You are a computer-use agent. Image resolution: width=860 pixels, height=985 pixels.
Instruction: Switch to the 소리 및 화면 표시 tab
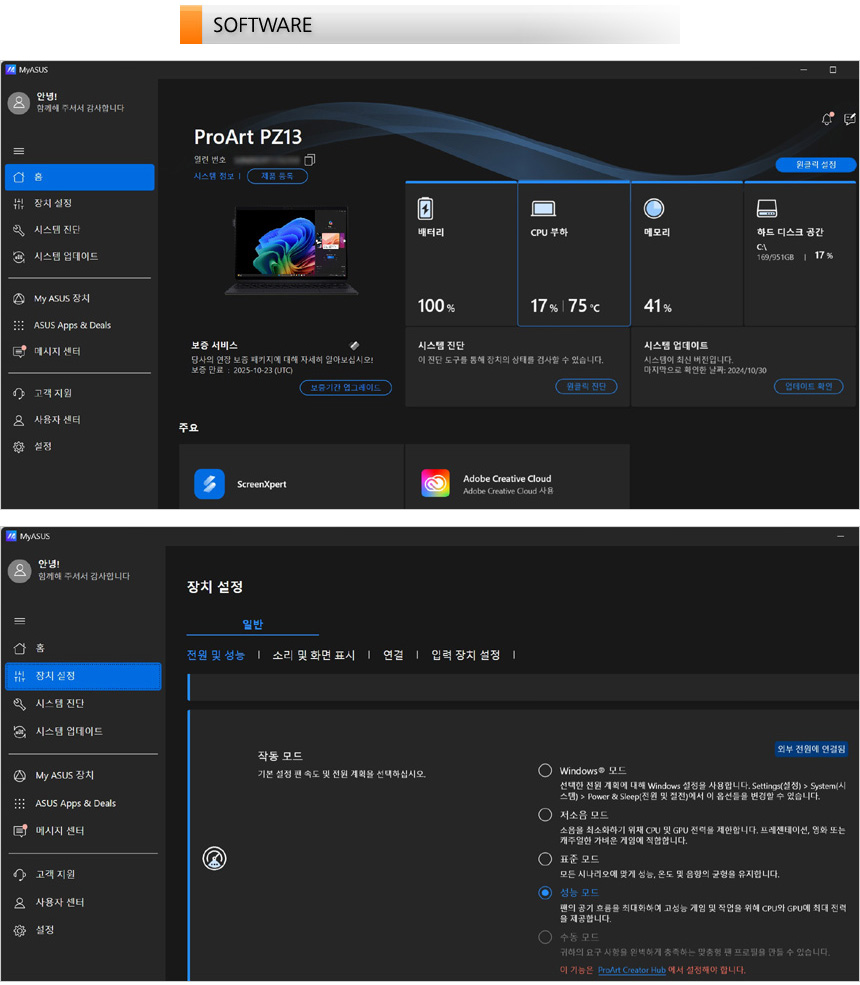click(314, 655)
